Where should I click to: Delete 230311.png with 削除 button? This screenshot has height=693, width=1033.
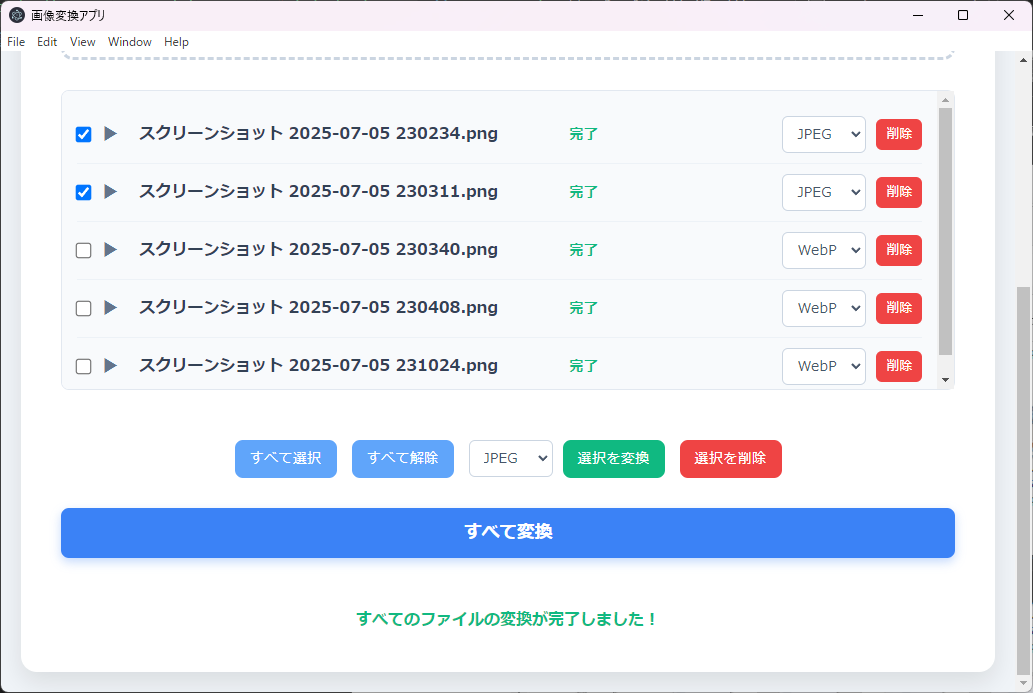(899, 192)
